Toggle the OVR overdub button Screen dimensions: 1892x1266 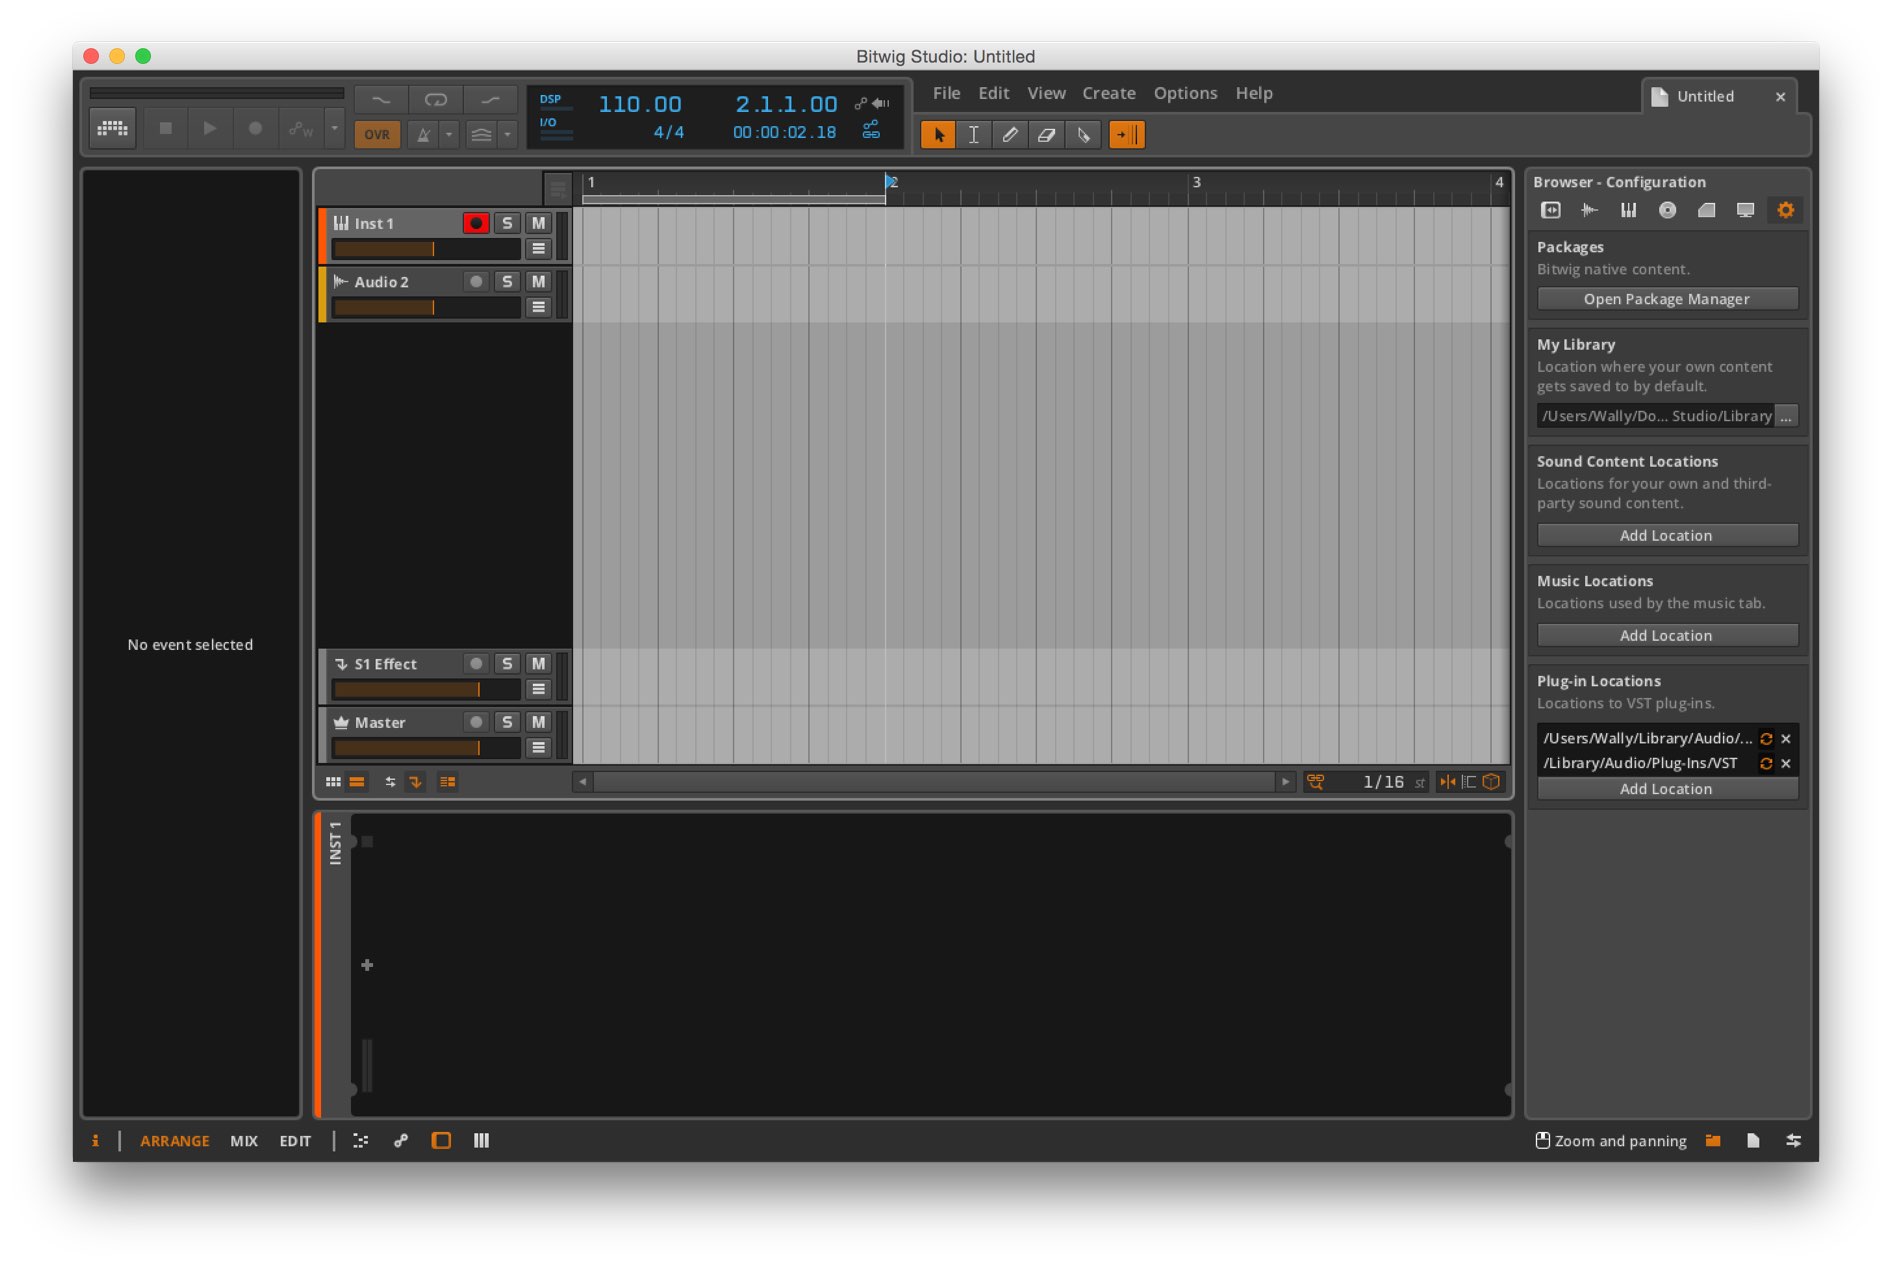(377, 135)
